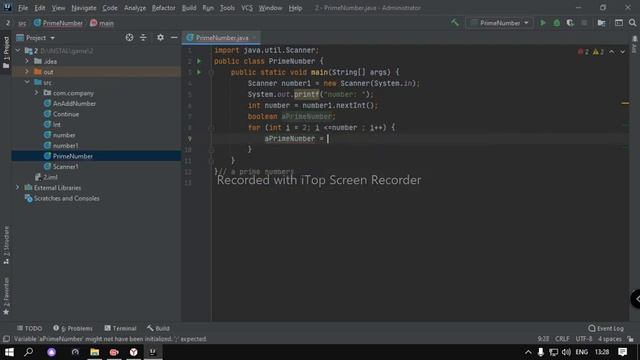640x360 pixels.
Task: Click the stop process icon
Action: tap(584, 23)
